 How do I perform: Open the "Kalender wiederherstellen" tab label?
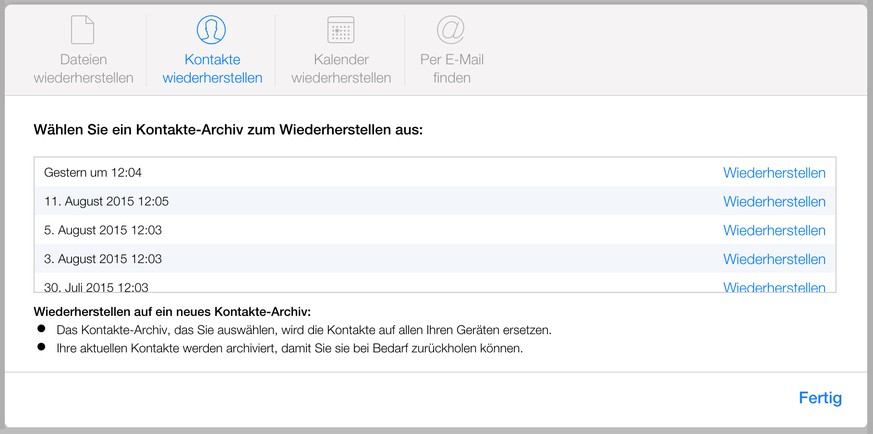click(x=340, y=69)
